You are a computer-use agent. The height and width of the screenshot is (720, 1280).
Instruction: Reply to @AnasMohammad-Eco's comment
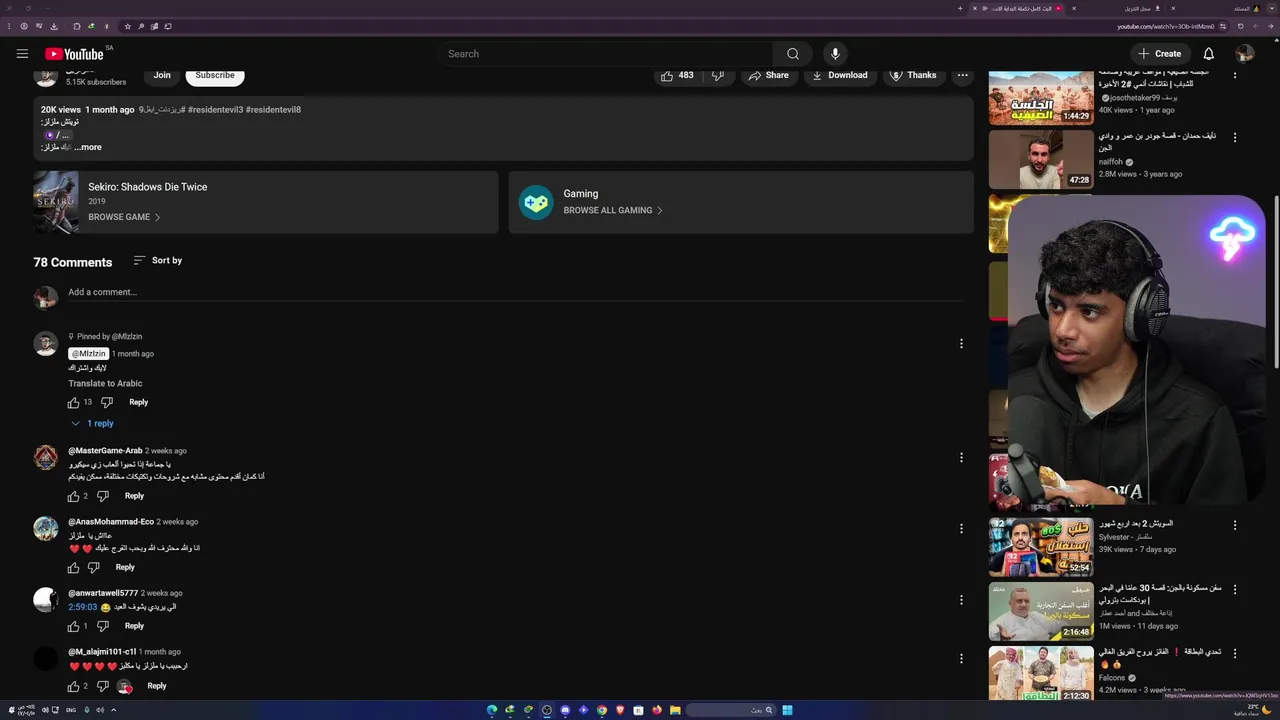(125, 567)
